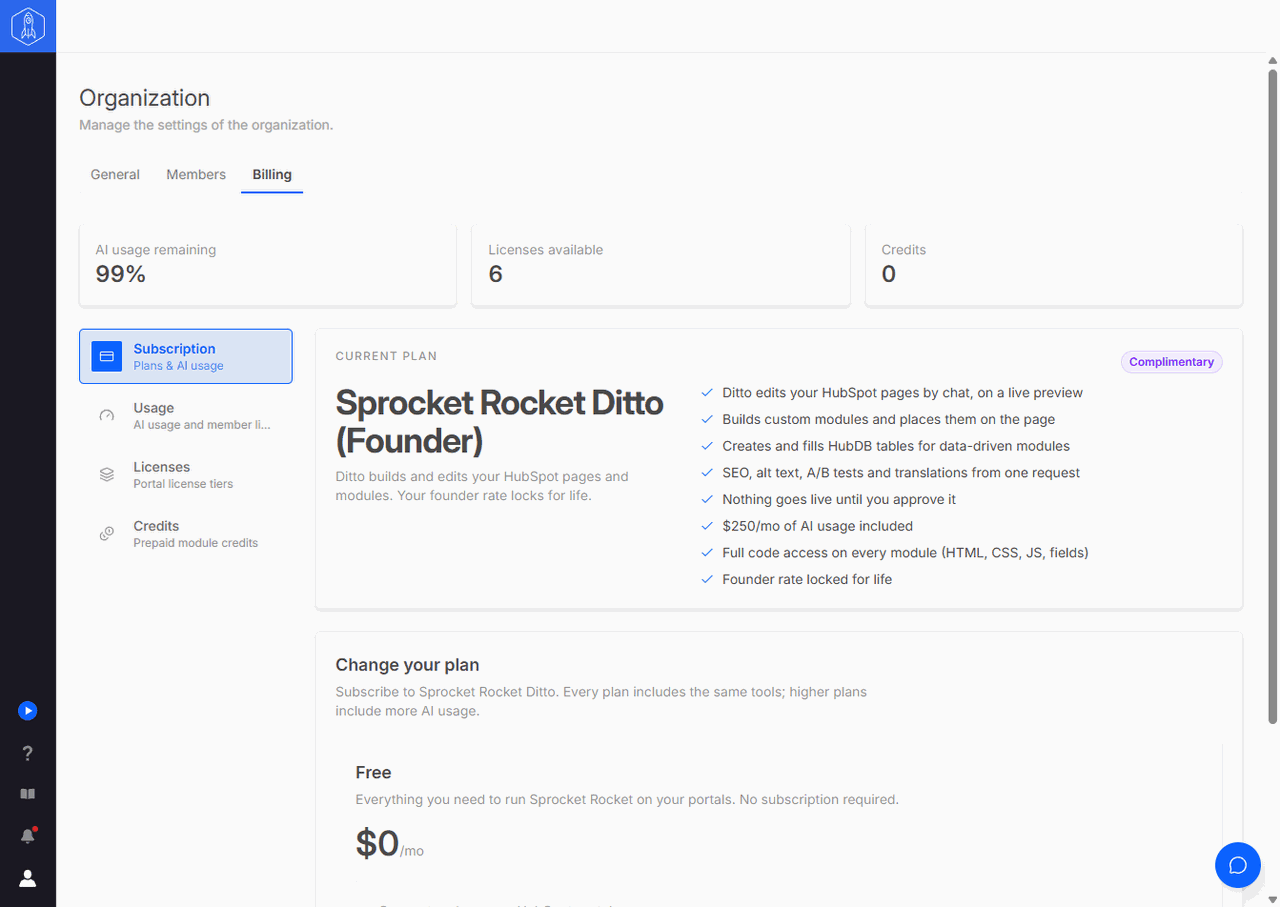The height and width of the screenshot is (907, 1280).
Task: Click the Sprocket Rocket logo icon
Action: click(x=28, y=26)
